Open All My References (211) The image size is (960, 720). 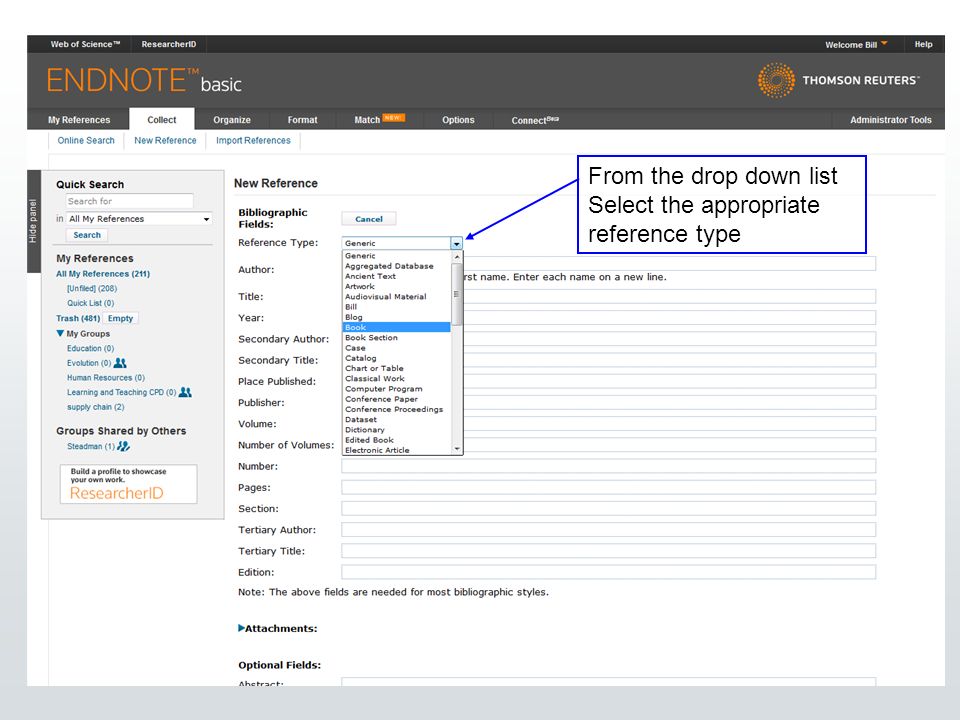103,274
